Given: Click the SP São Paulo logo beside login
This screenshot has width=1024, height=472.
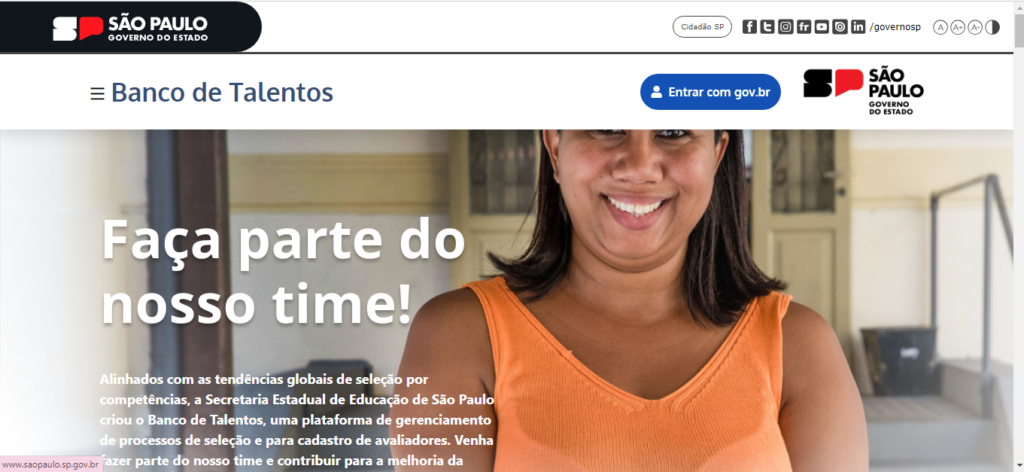Looking at the screenshot, I should (x=863, y=92).
